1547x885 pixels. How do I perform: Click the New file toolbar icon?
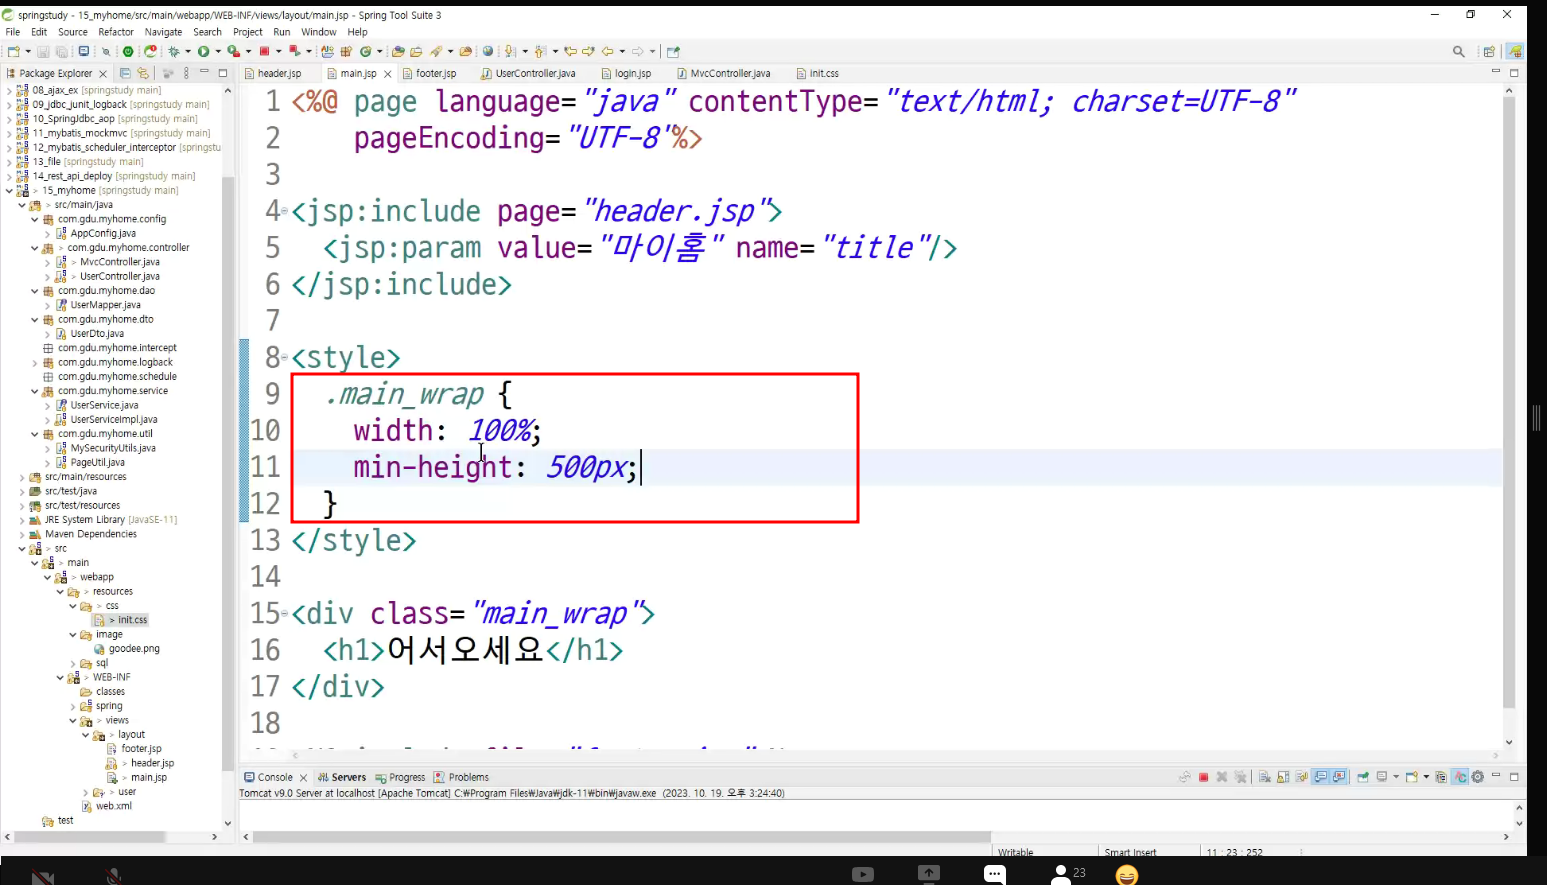tap(14, 51)
